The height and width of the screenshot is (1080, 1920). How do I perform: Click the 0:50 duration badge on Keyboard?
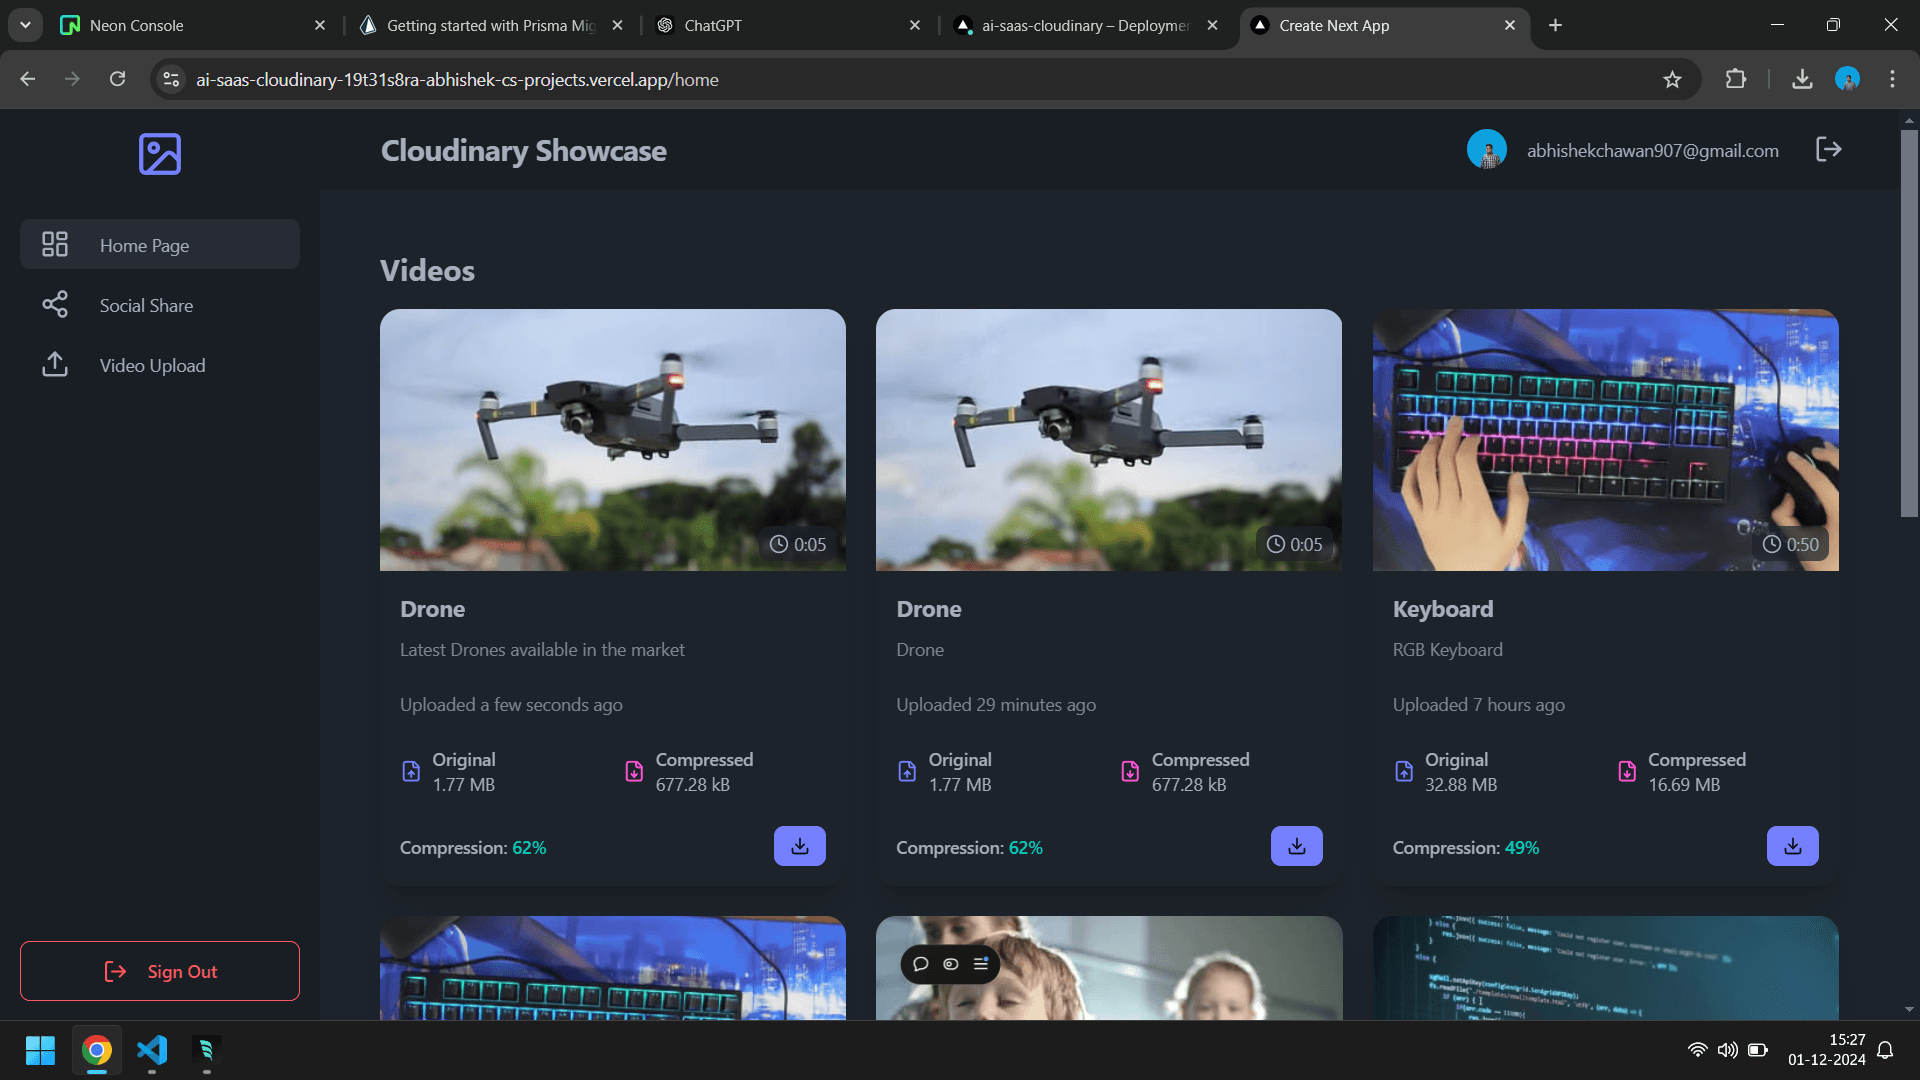point(1790,544)
